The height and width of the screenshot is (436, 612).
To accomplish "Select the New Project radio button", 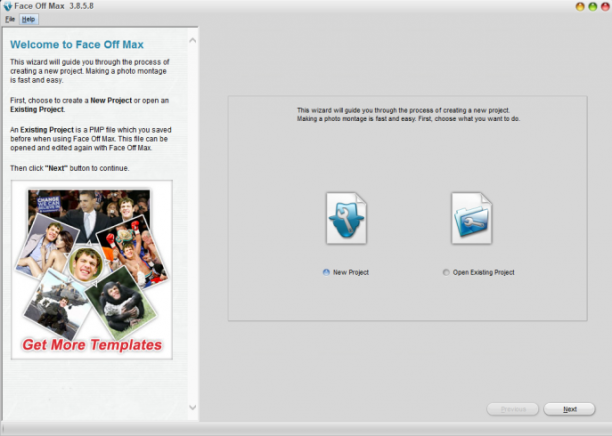I will click(x=326, y=272).
